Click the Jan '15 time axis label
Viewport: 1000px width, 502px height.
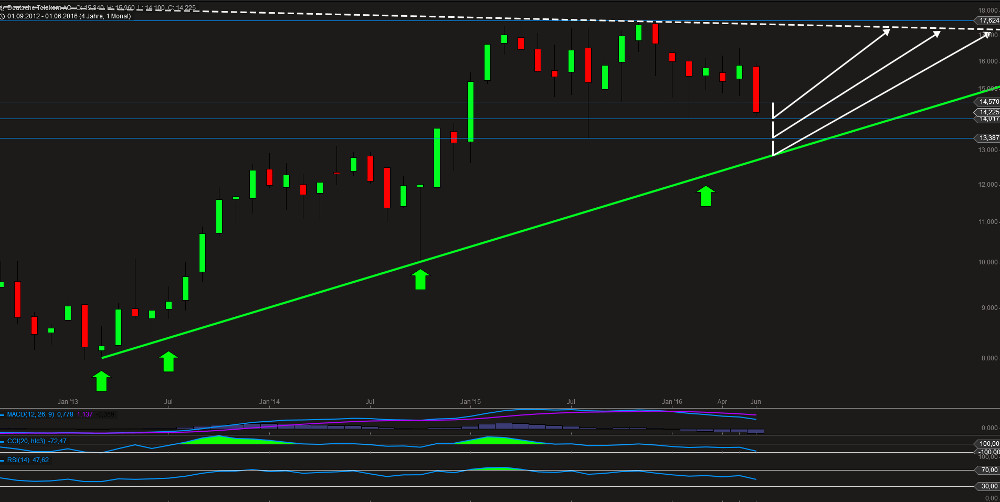pos(470,401)
